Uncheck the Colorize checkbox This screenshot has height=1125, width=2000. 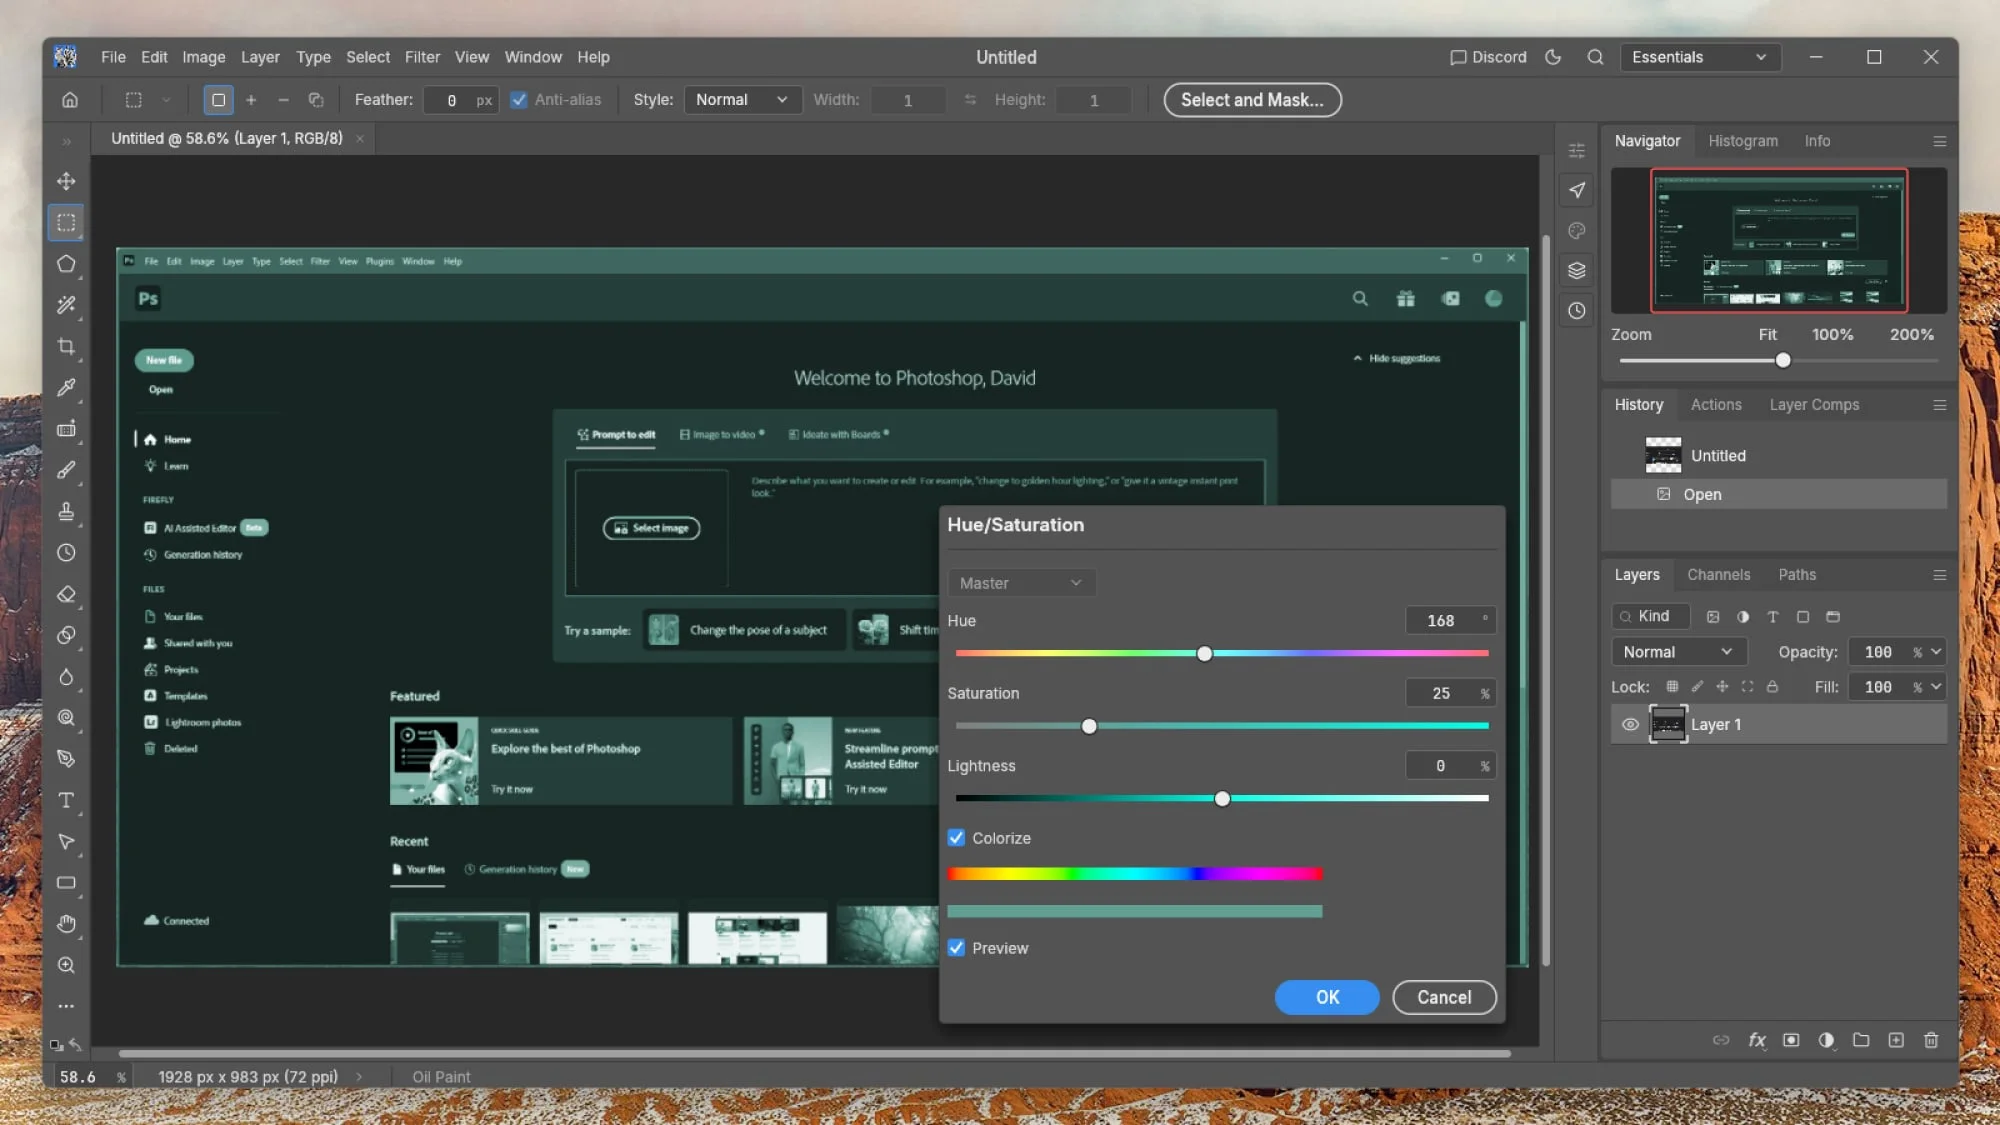pyautogui.click(x=956, y=838)
